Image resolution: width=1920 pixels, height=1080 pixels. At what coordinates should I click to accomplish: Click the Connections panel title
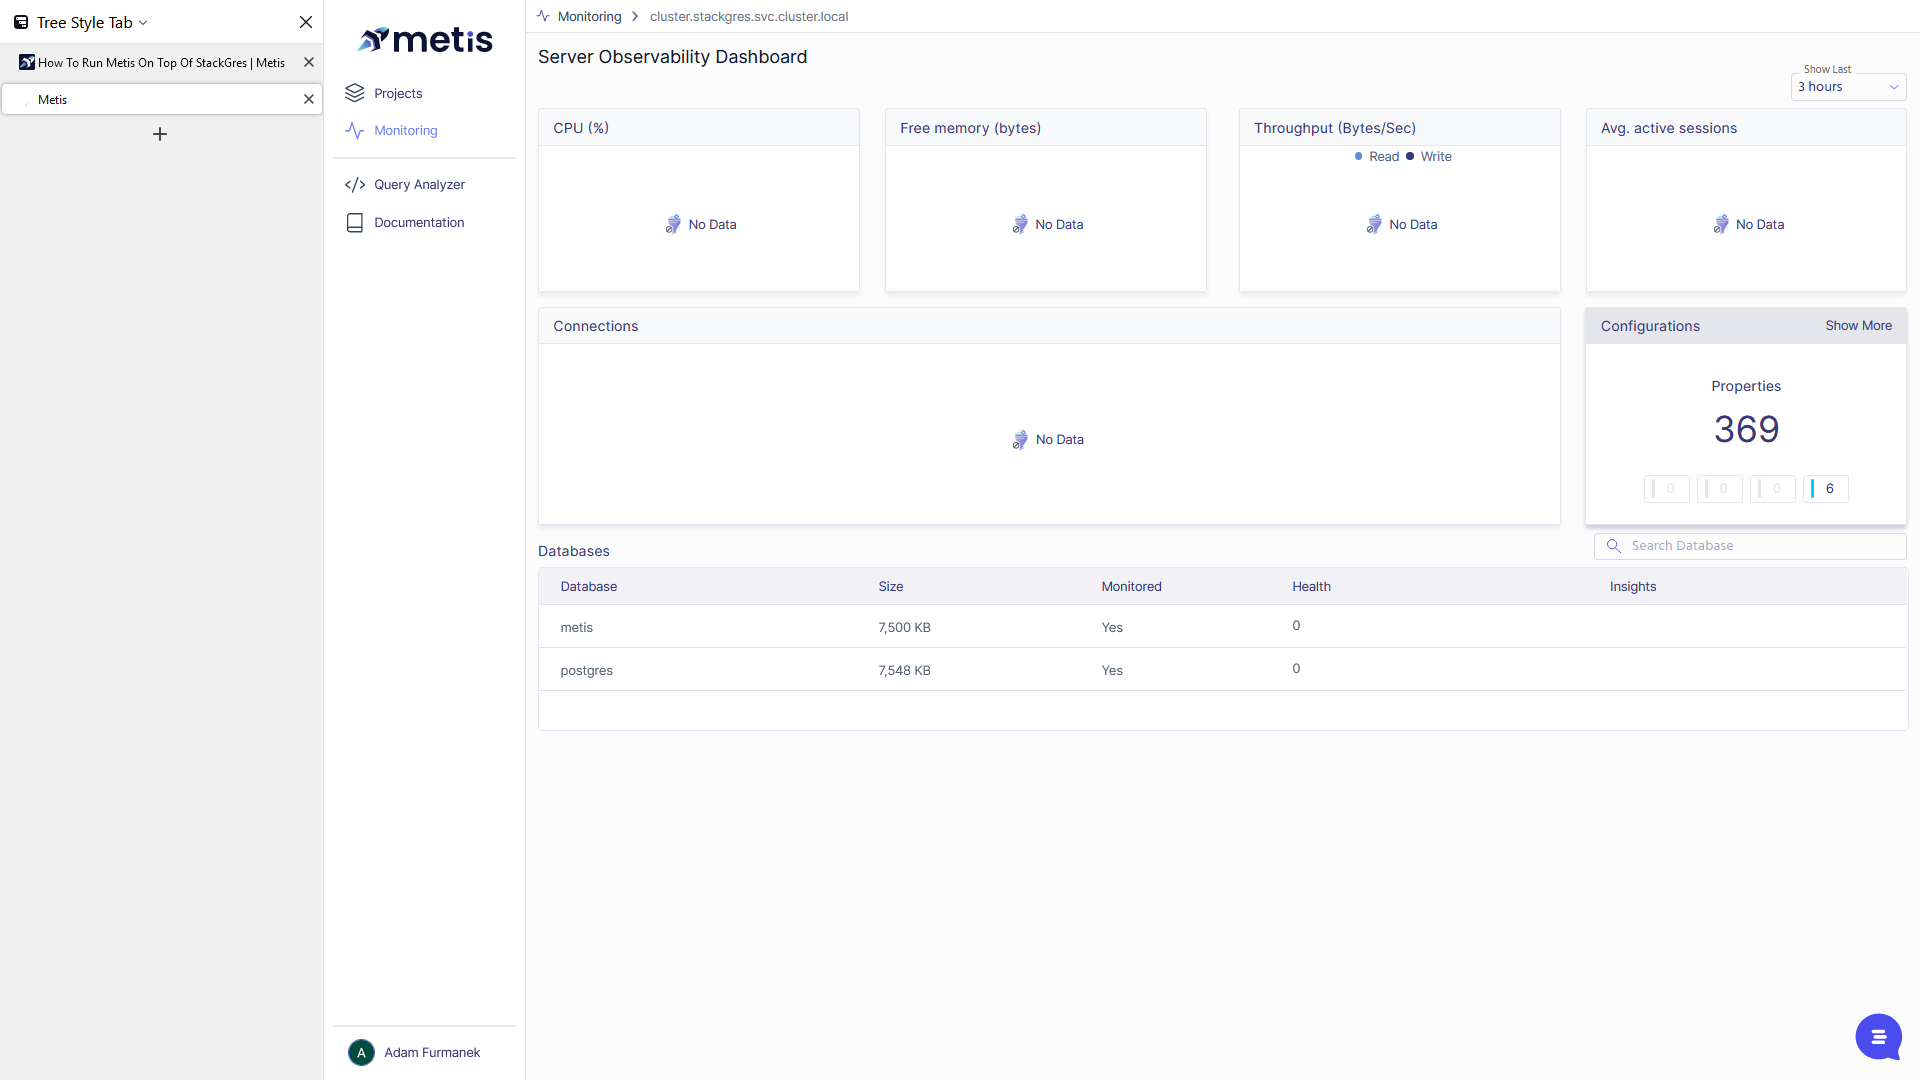(595, 326)
